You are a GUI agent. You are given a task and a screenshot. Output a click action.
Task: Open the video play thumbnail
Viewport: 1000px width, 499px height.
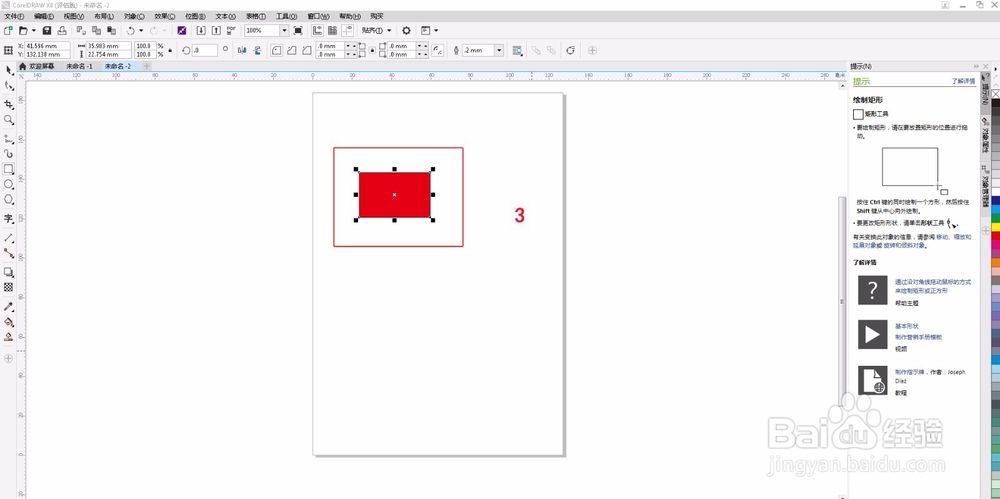point(872,334)
